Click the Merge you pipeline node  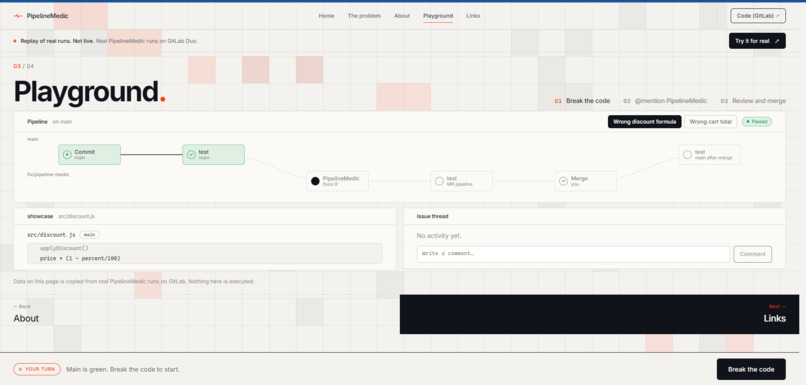(x=585, y=181)
